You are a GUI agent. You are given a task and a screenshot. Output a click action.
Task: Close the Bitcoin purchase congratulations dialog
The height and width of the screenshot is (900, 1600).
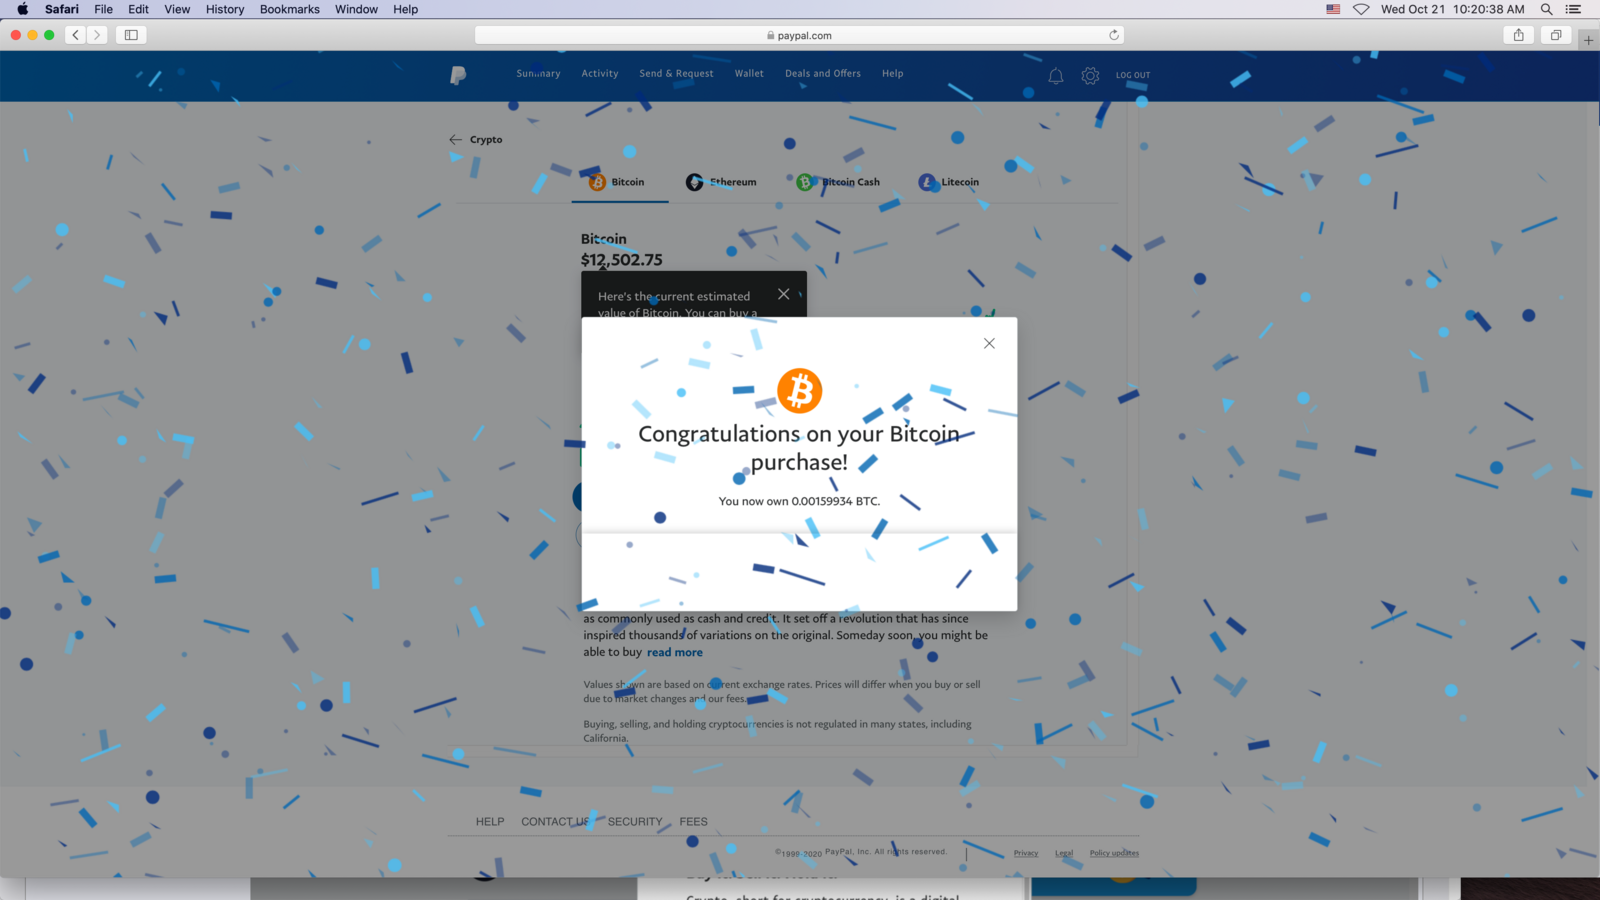pyautogui.click(x=989, y=343)
